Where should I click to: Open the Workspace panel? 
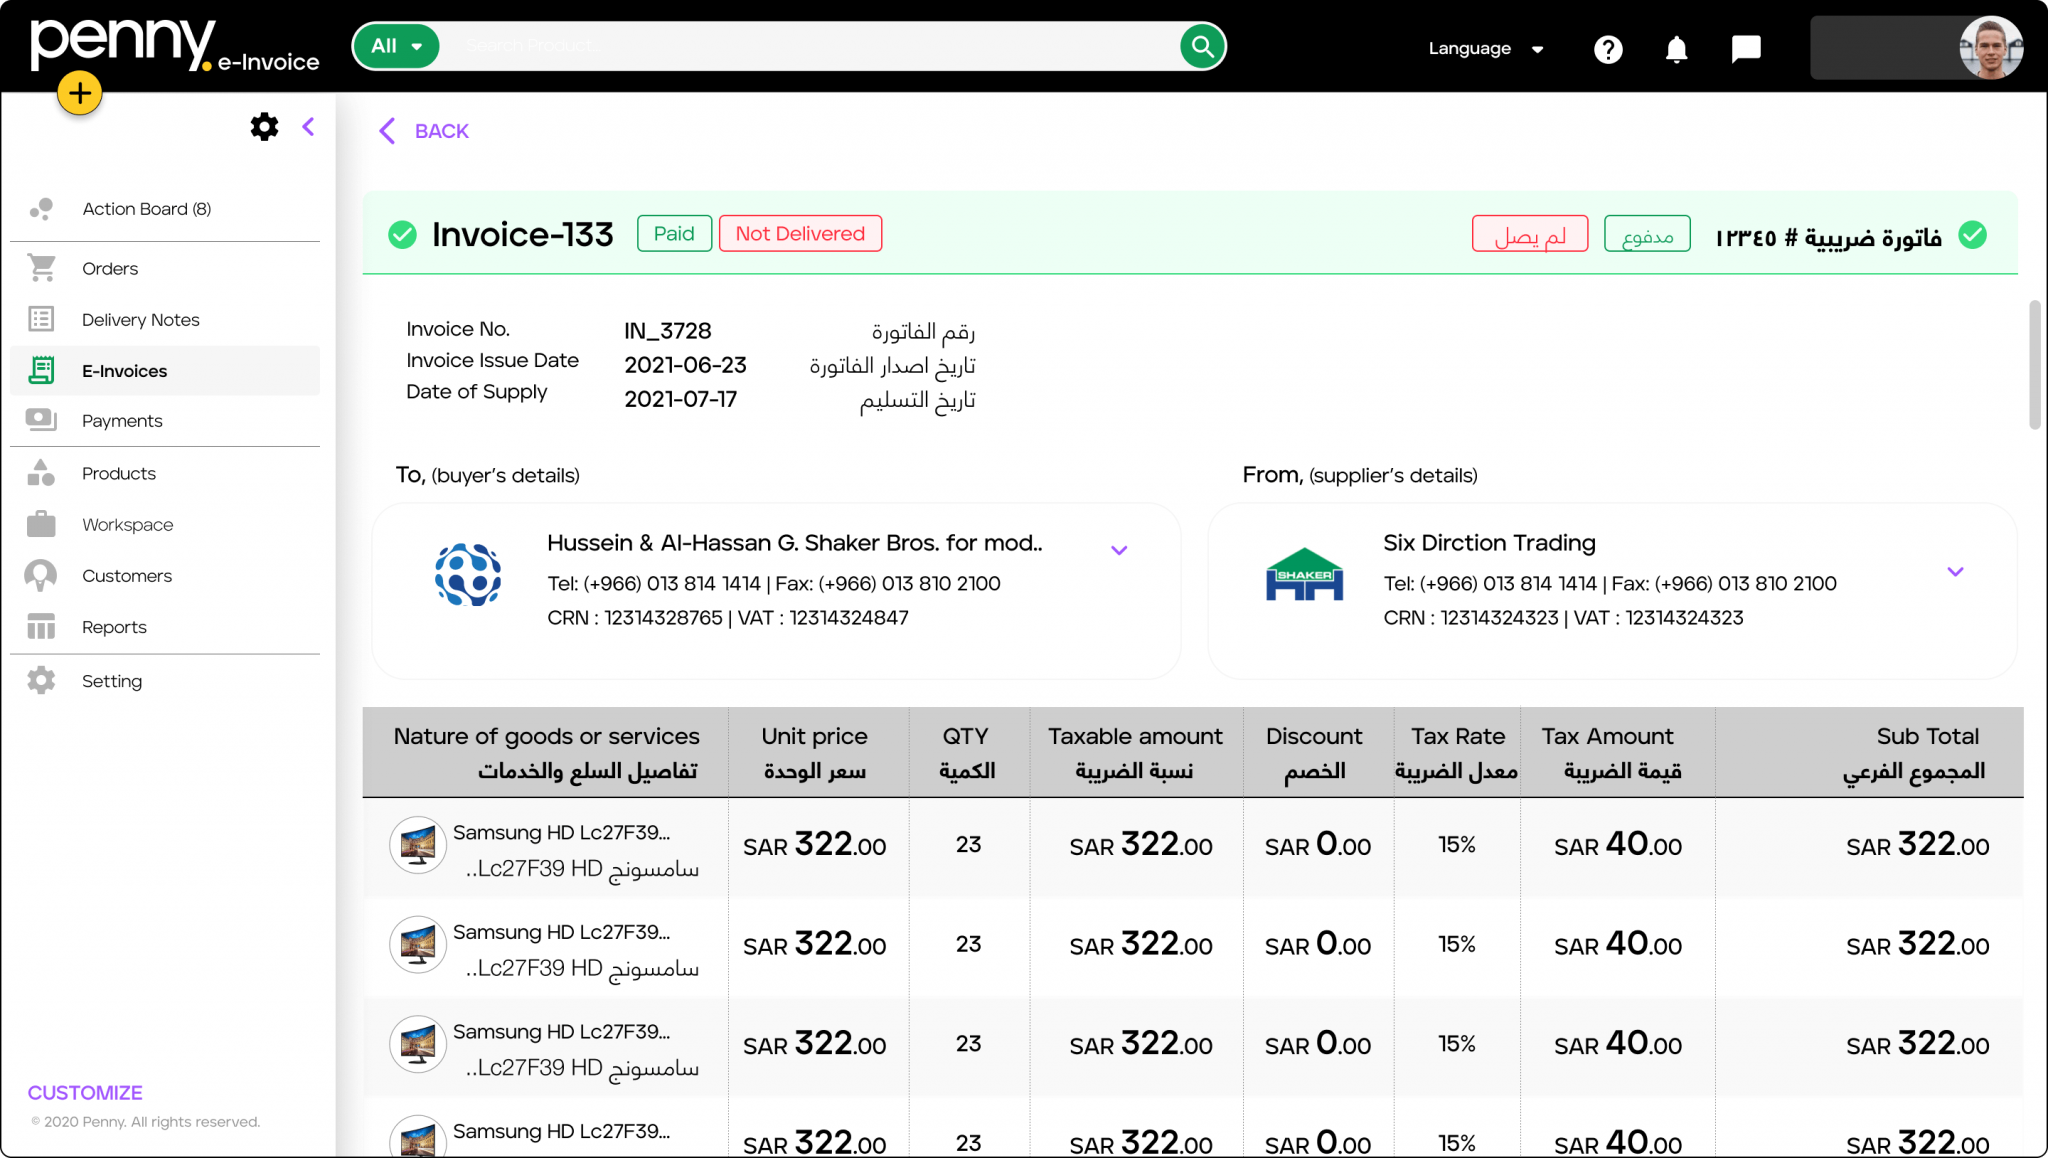[126, 524]
